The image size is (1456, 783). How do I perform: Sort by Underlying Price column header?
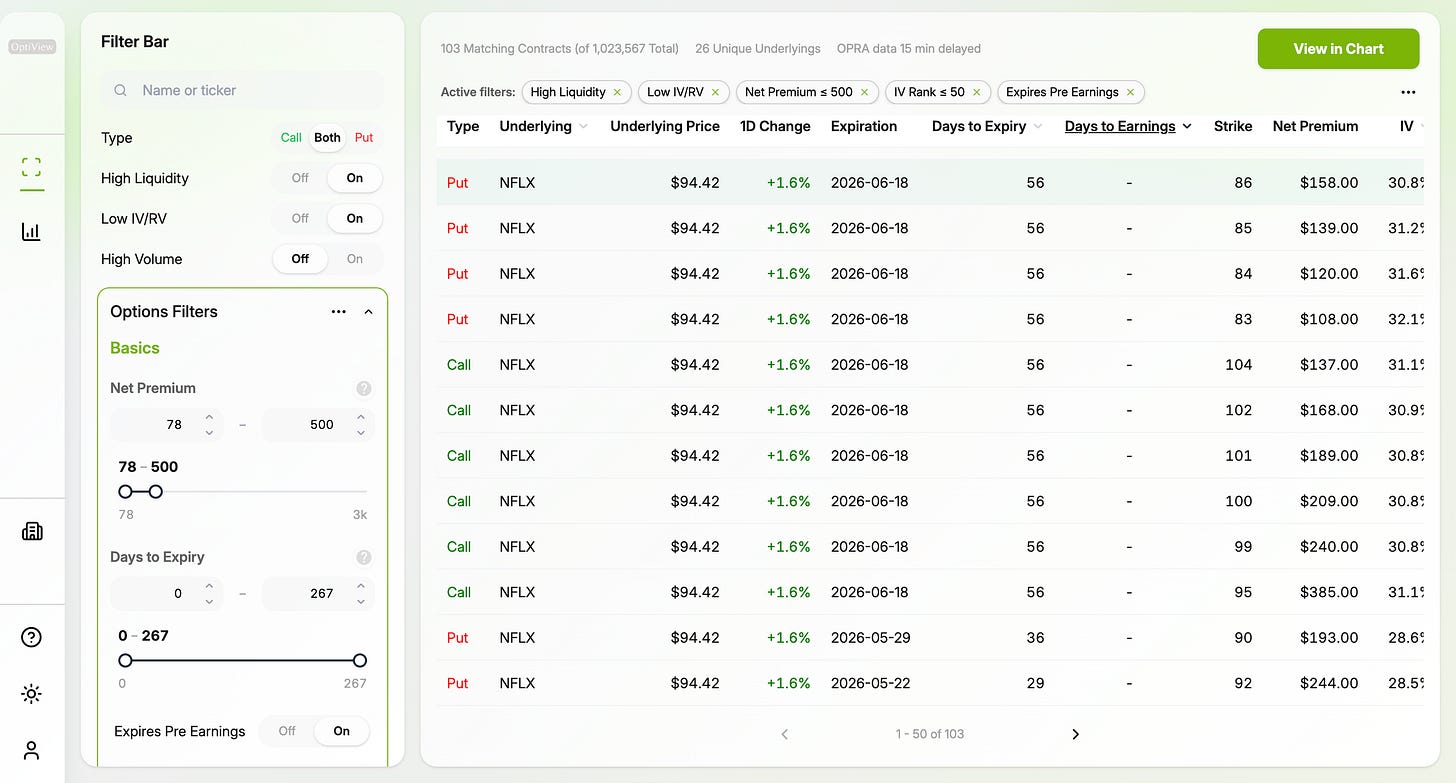click(x=665, y=127)
